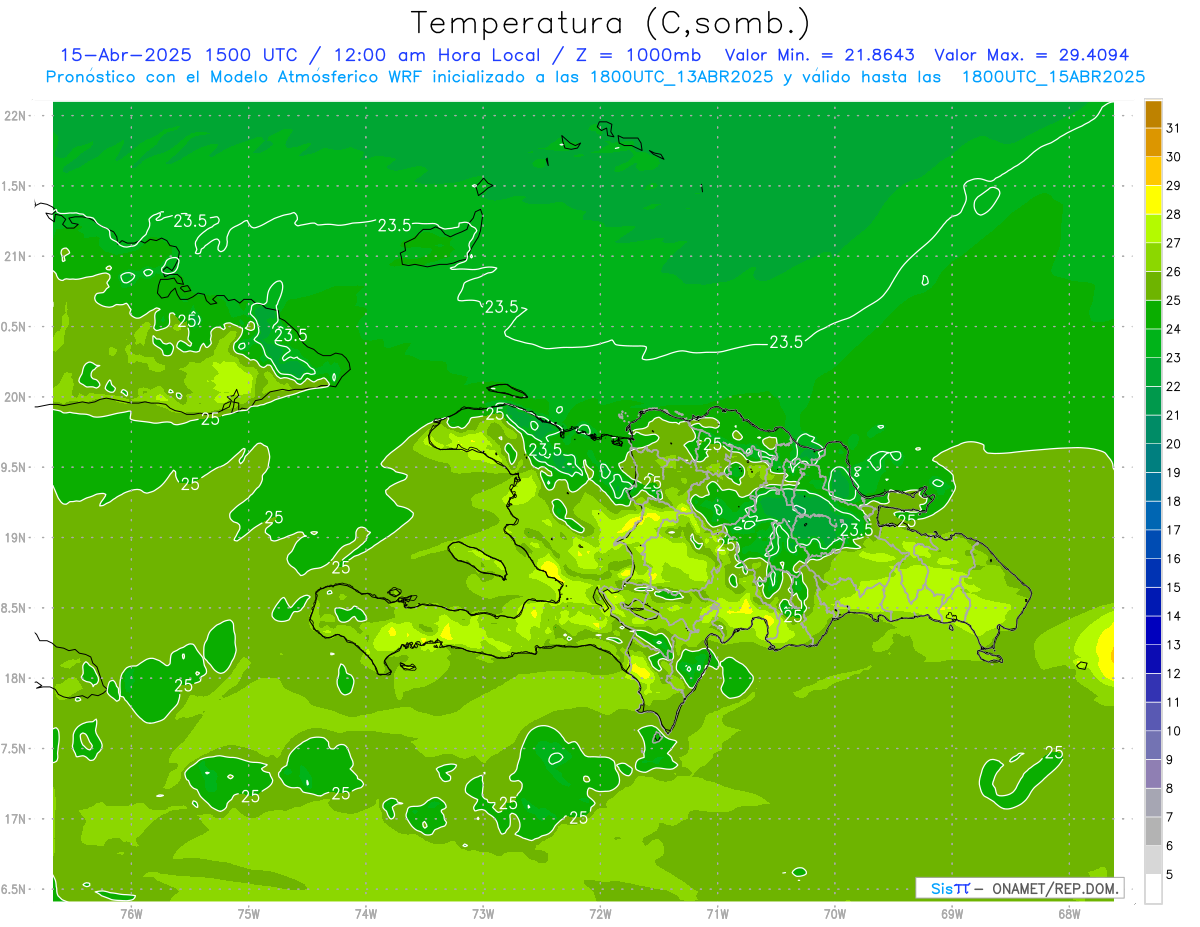Click the '20N' latitude axis label
Image resolution: width=1200 pixels, height=927 pixels.
tap(15, 397)
